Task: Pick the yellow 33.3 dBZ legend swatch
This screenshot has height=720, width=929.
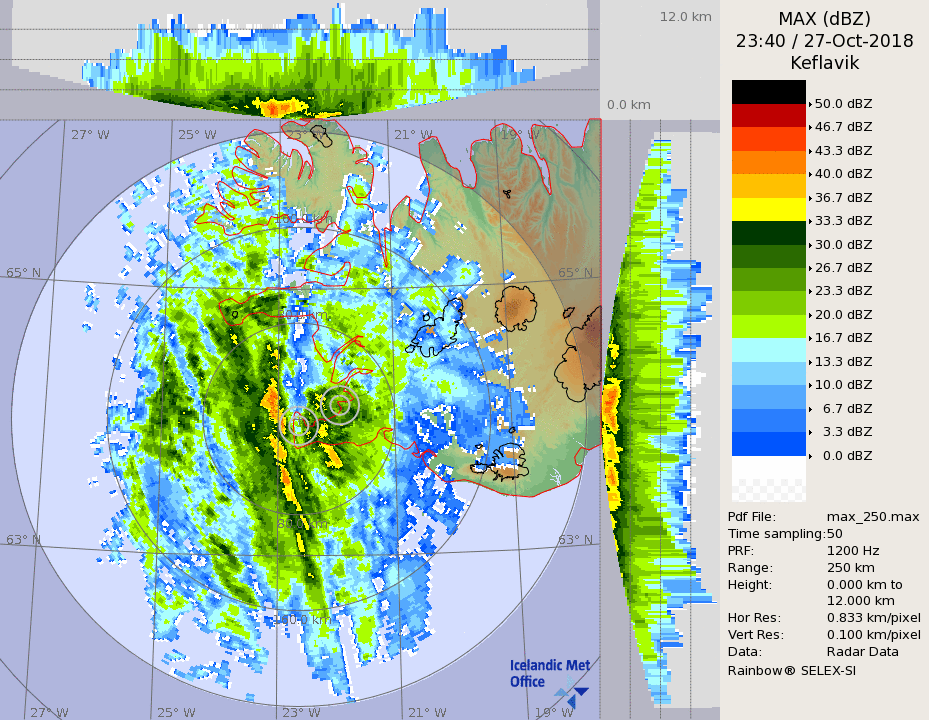Action: pos(768,209)
